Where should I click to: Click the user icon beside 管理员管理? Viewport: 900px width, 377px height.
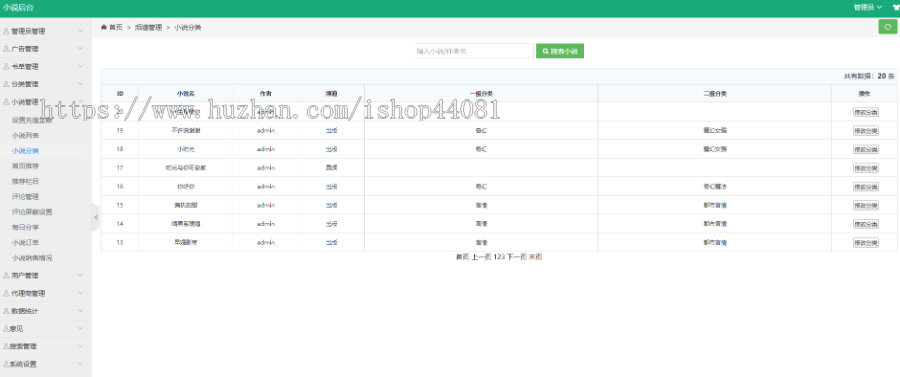coord(6,32)
